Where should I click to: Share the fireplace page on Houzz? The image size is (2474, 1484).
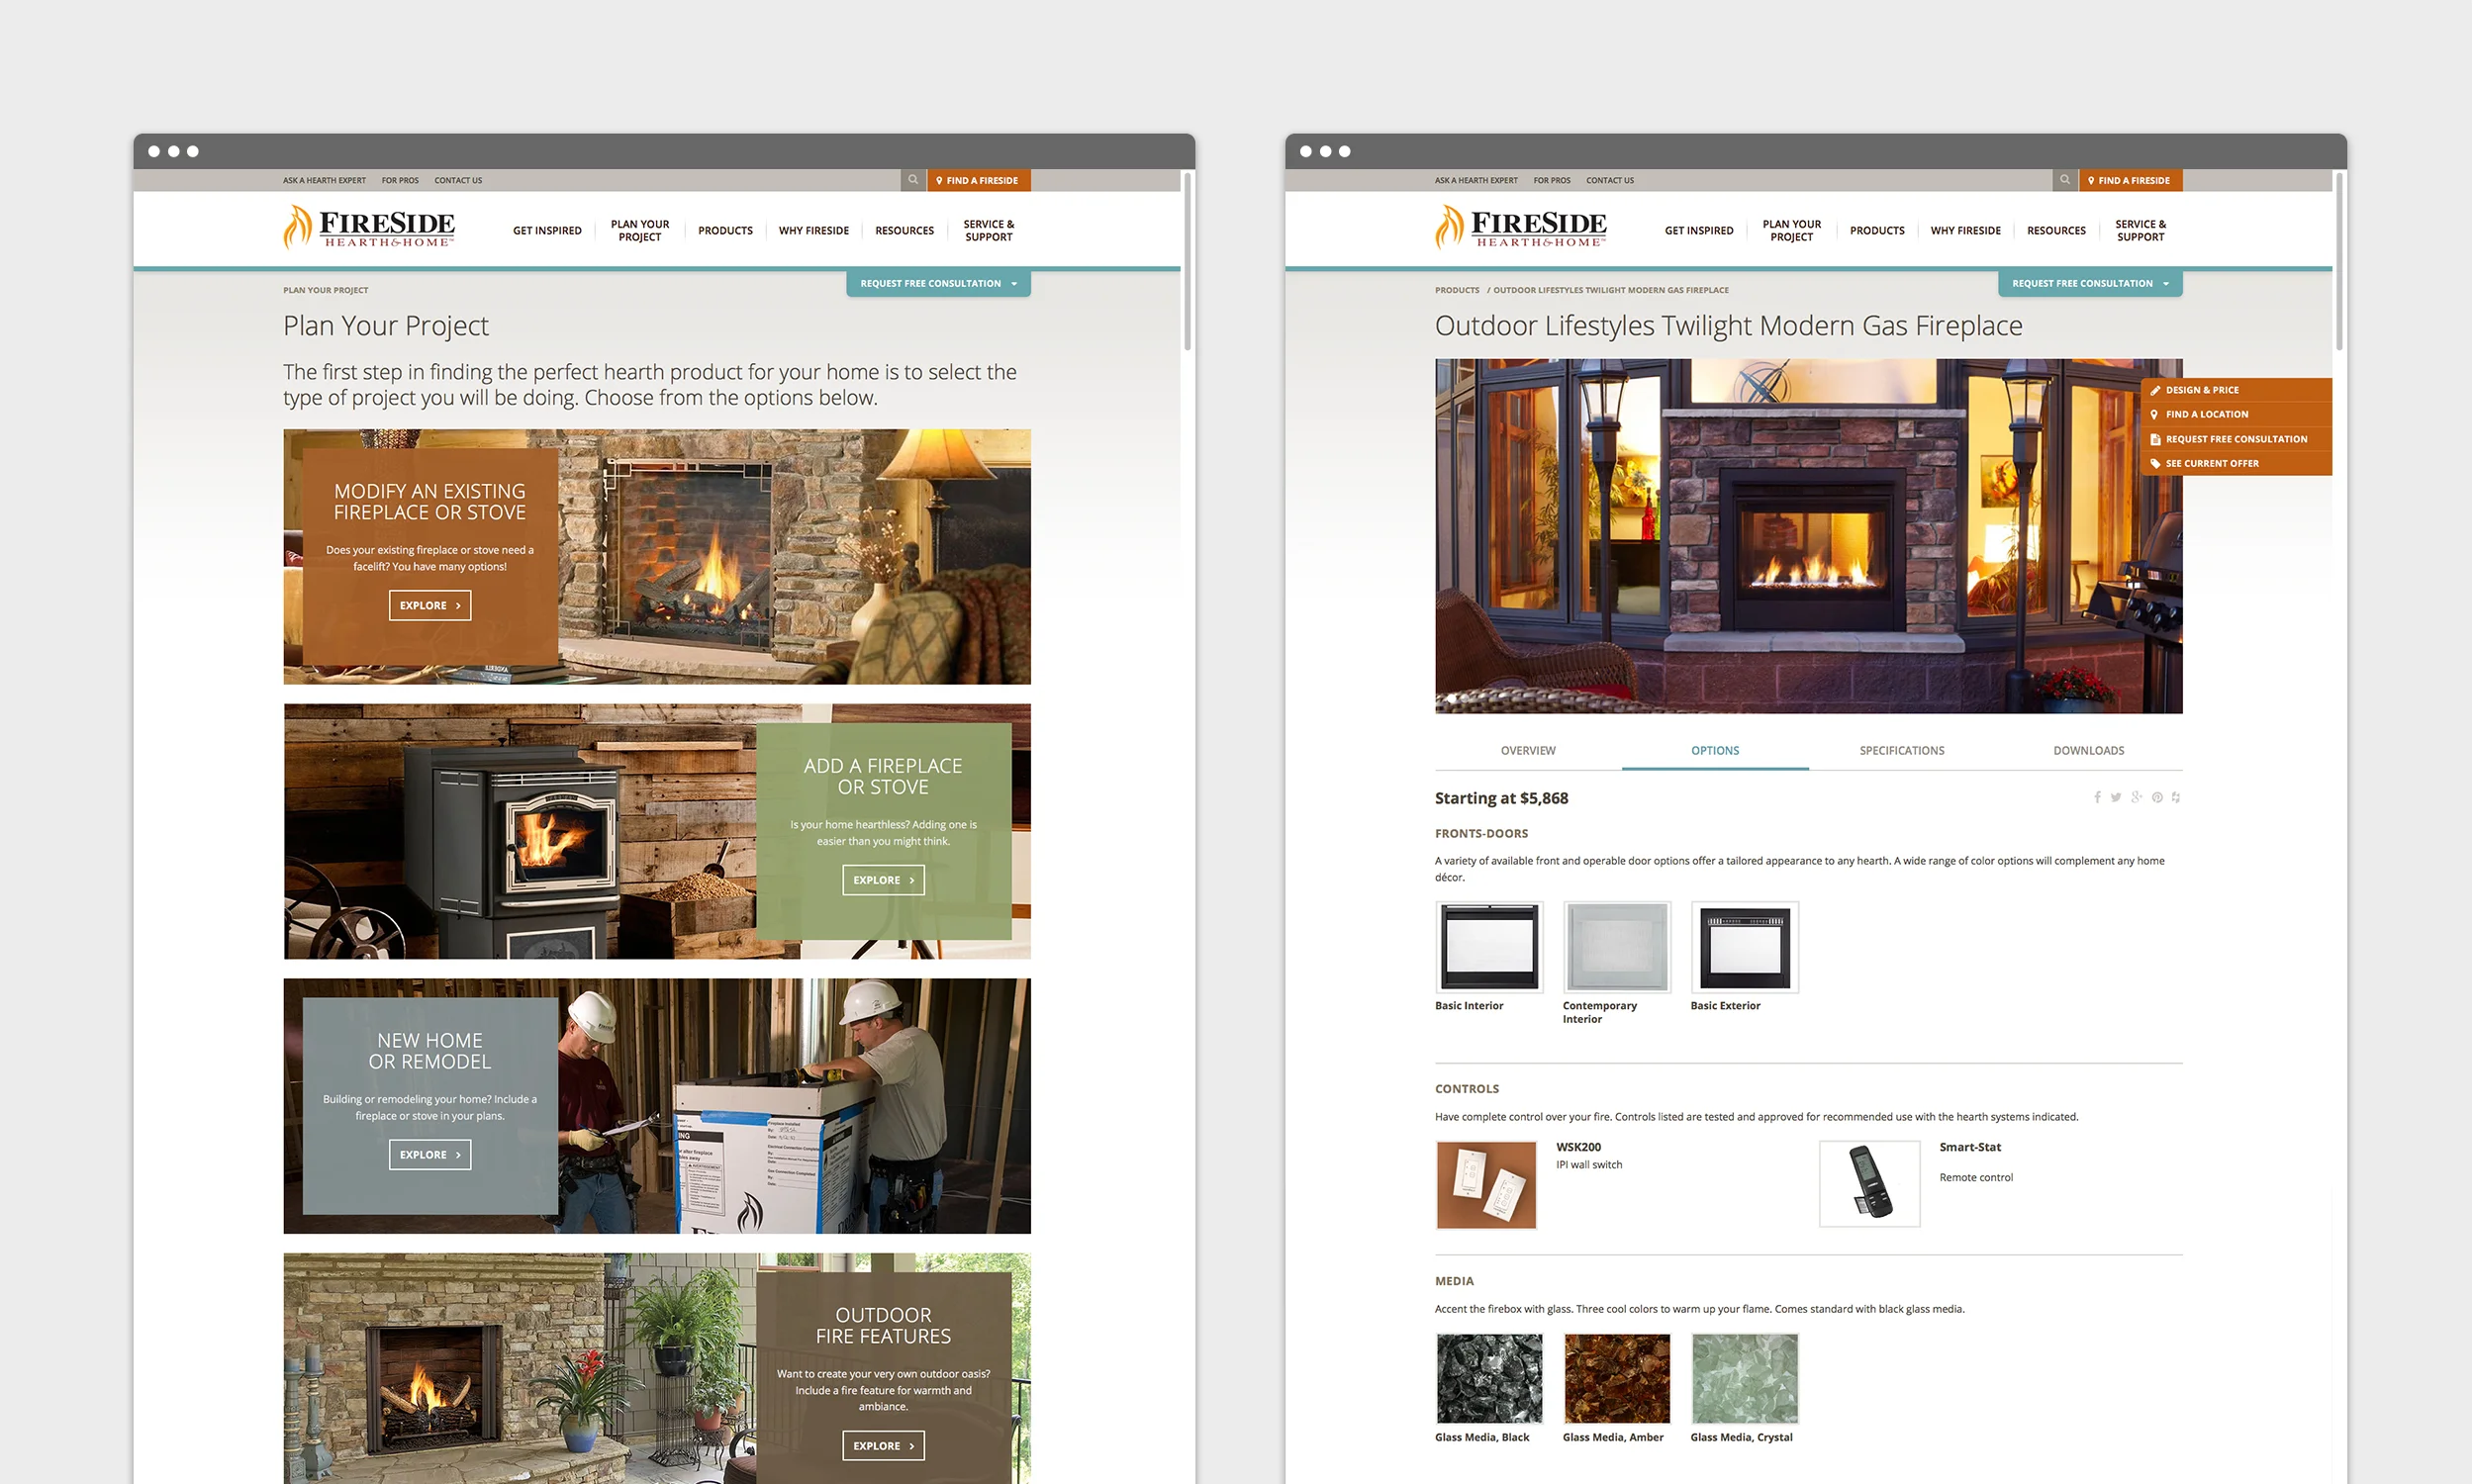coord(2177,798)
